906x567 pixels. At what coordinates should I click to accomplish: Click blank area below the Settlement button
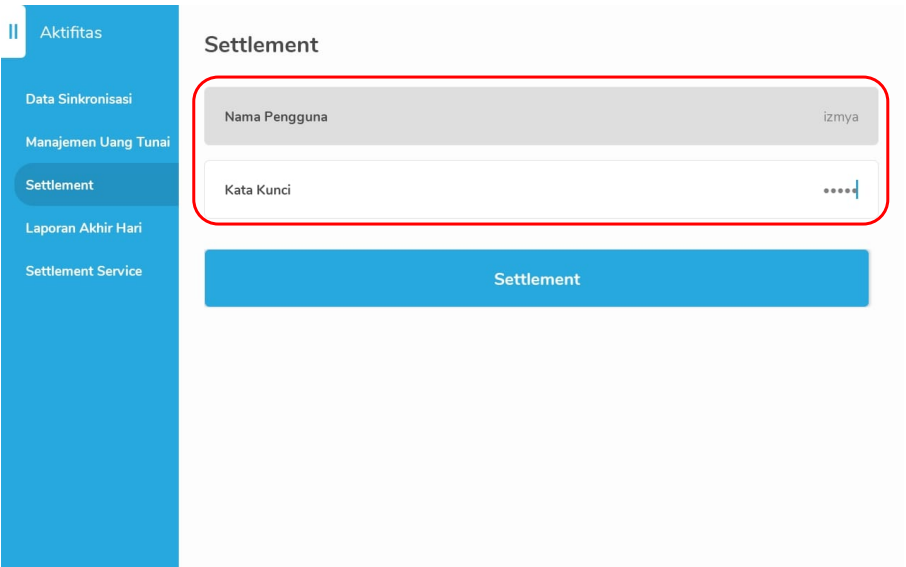click(x=540, y=430)
